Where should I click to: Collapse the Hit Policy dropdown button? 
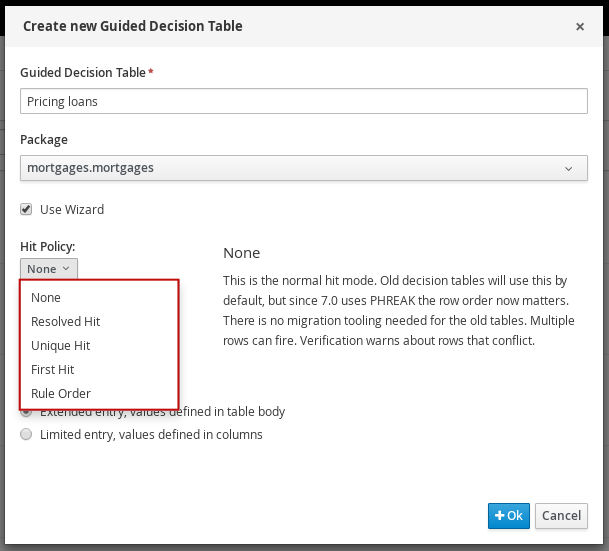48,268
